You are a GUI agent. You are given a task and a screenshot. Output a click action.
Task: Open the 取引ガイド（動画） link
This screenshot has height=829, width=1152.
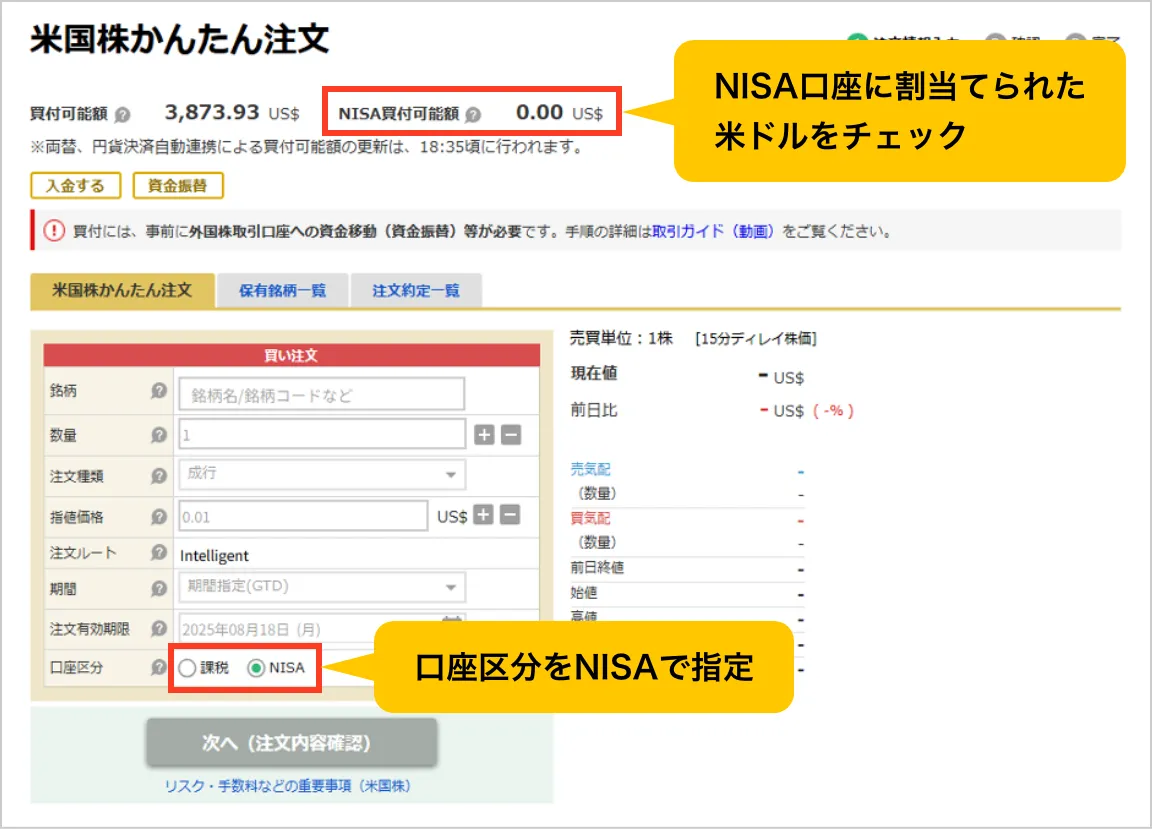click(x=713, y=231)
